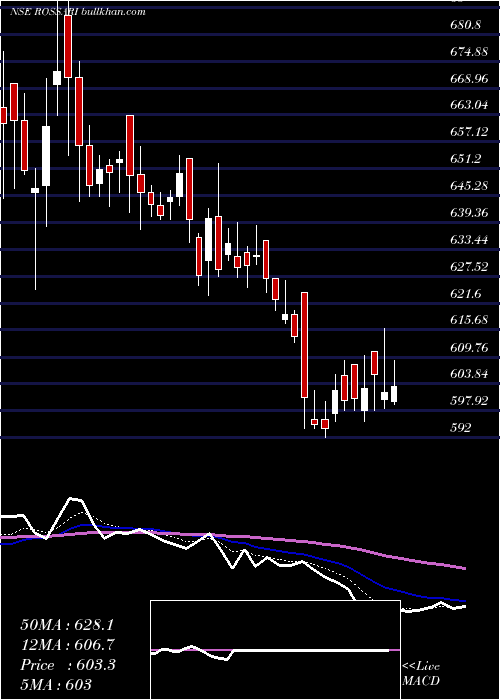Click the NSE ROSSARI bullkhan.com title
Viewport: 500px width, 700px height.
[x=78, y=12]
